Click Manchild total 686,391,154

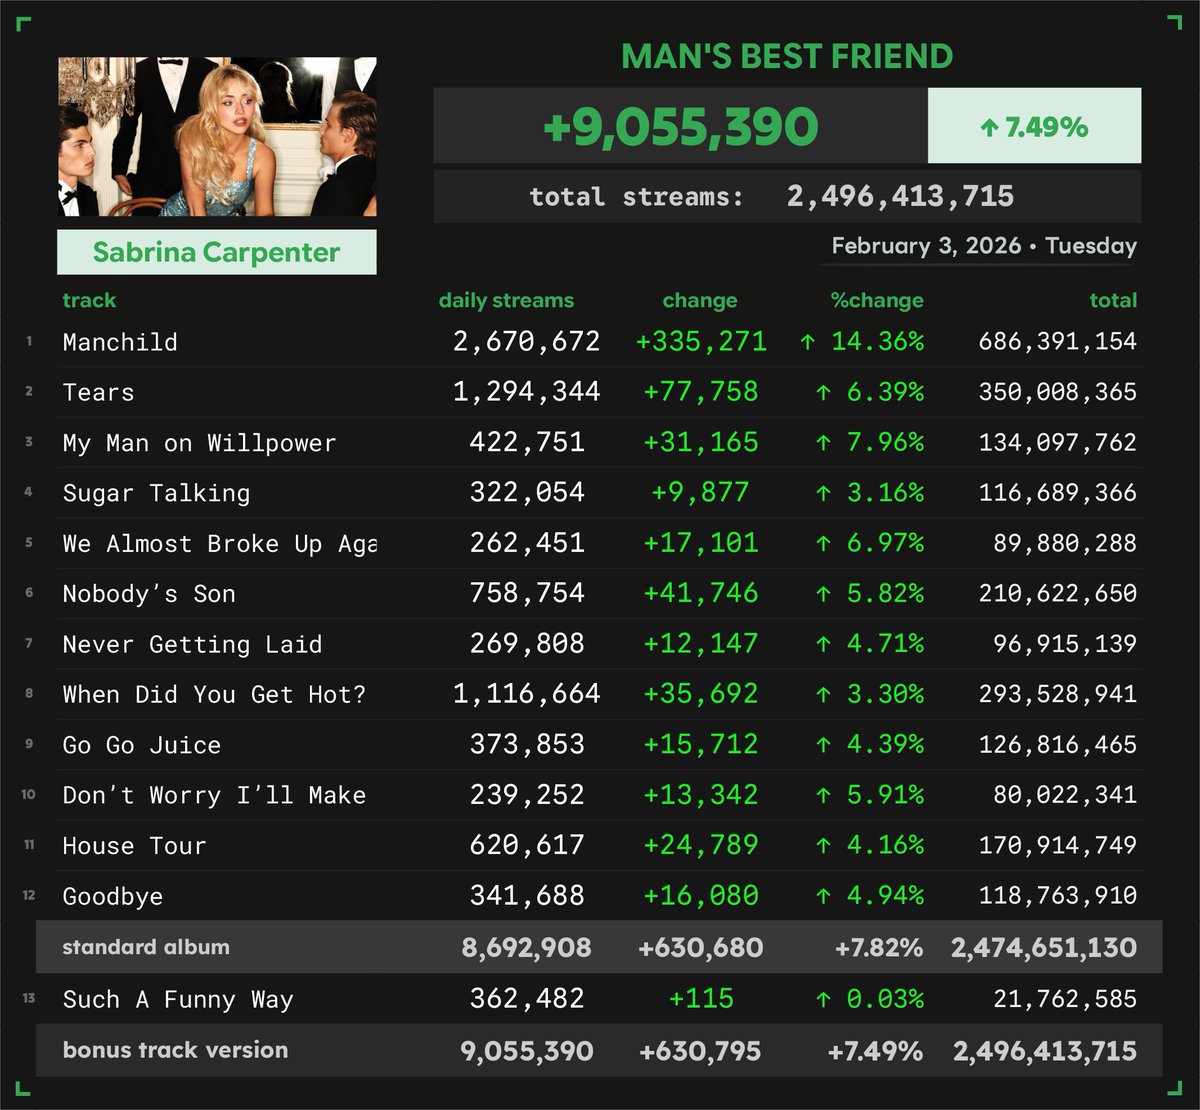click(x=1058, y=341)
